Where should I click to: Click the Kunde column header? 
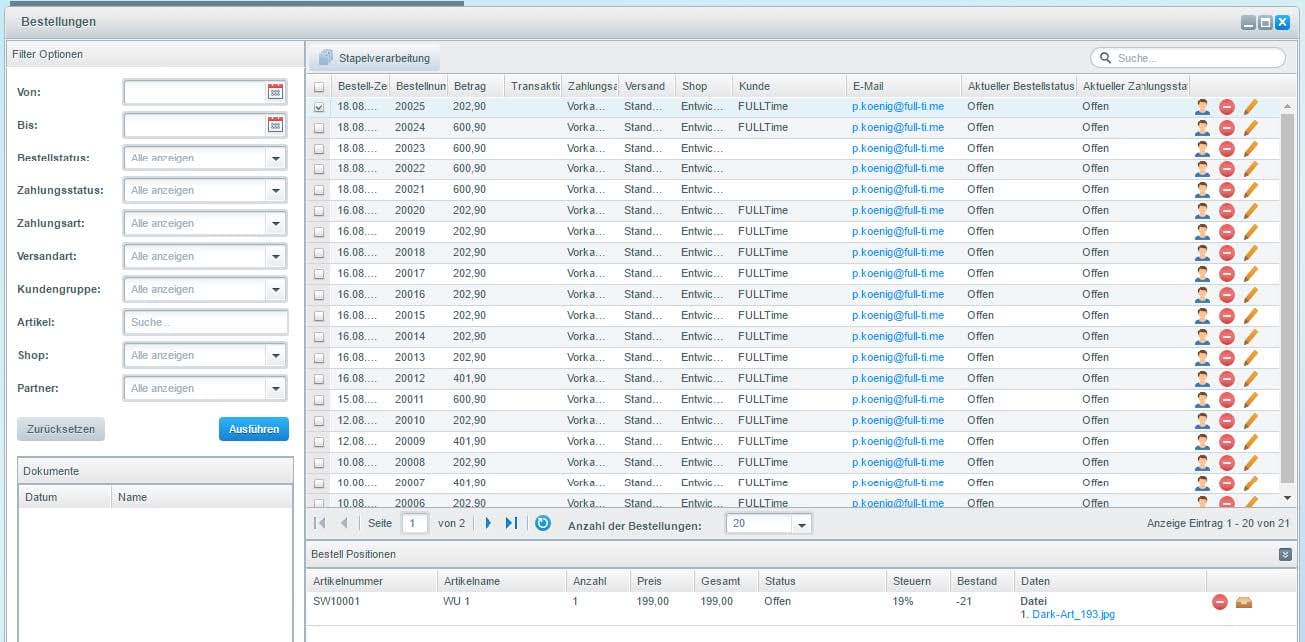tap(788, 86)
